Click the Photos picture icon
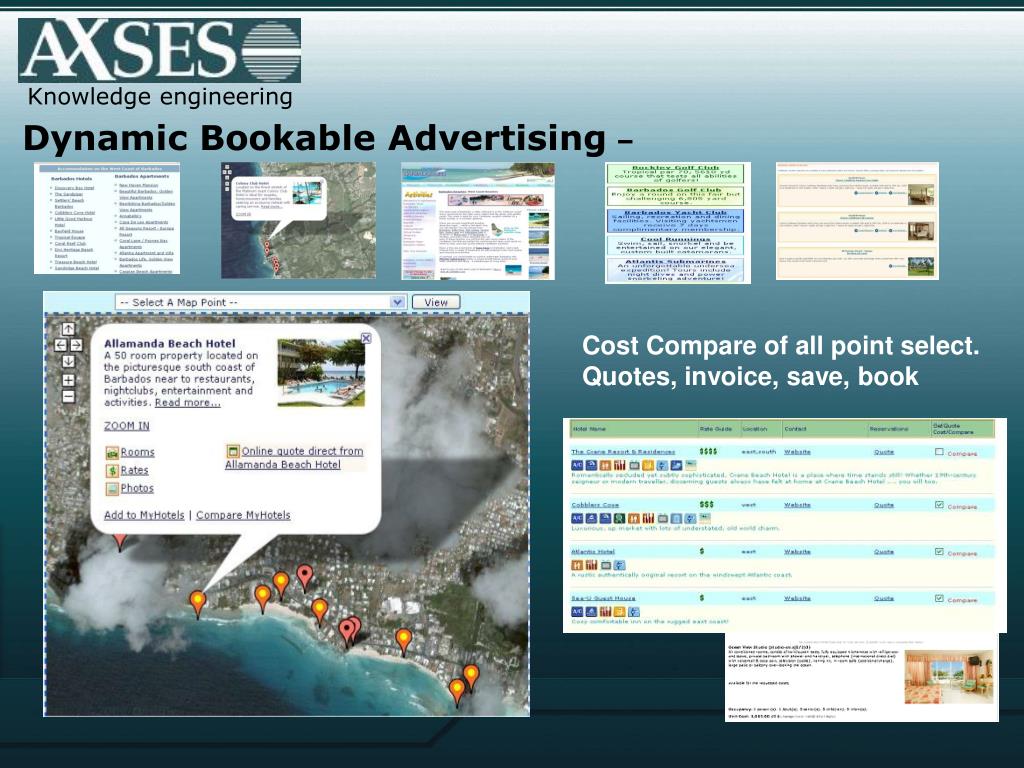 coord(112,488)
